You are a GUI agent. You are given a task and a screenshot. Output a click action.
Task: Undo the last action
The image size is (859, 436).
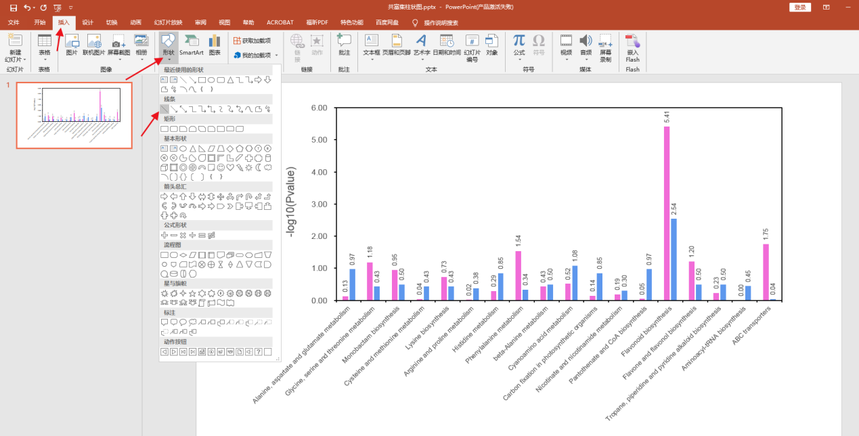tap(27, 8)
